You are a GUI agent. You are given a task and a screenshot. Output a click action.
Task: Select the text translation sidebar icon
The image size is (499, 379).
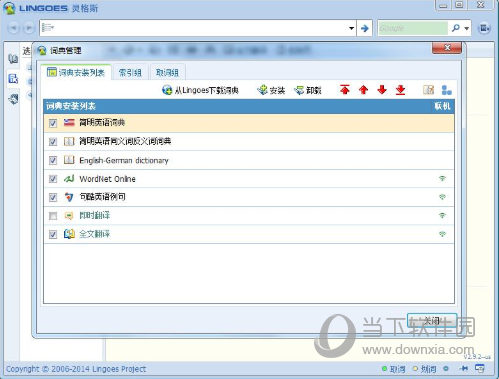pos(13,79)
